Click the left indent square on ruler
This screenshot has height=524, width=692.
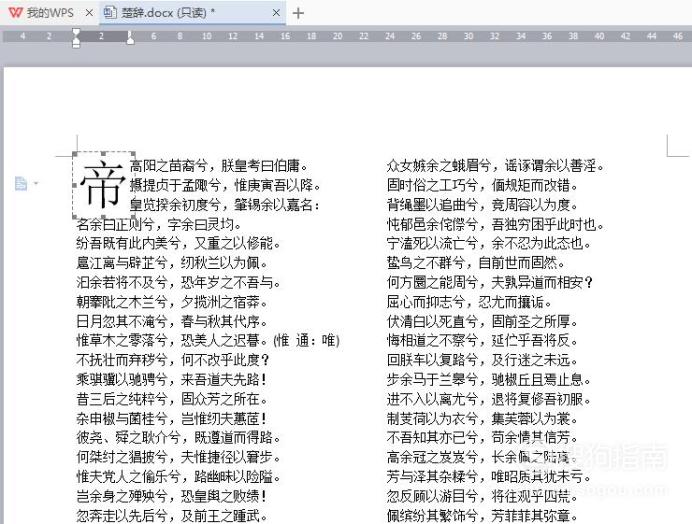[x=76, y=45]
